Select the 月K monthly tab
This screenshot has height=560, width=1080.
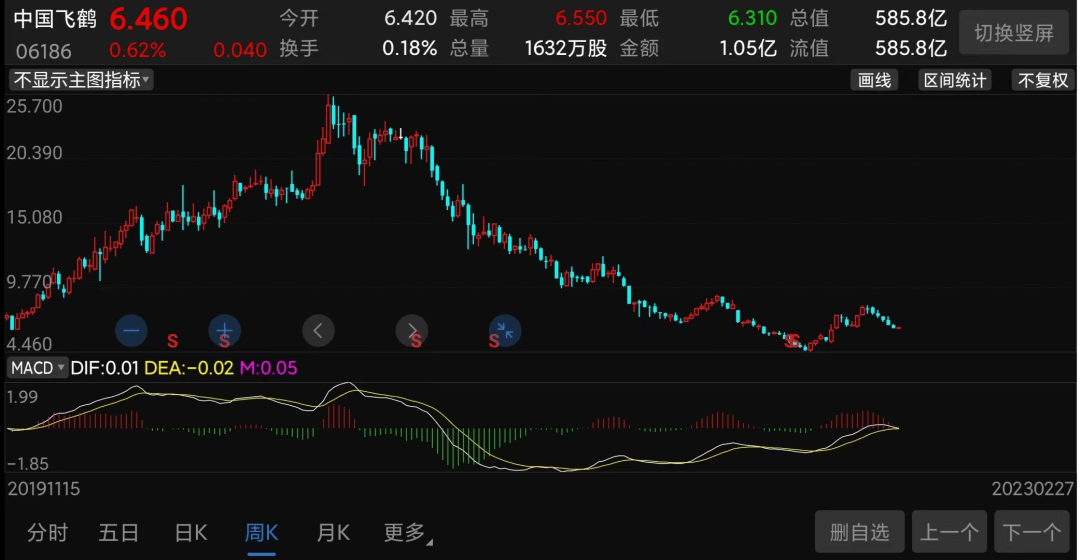tap(333, 532)
